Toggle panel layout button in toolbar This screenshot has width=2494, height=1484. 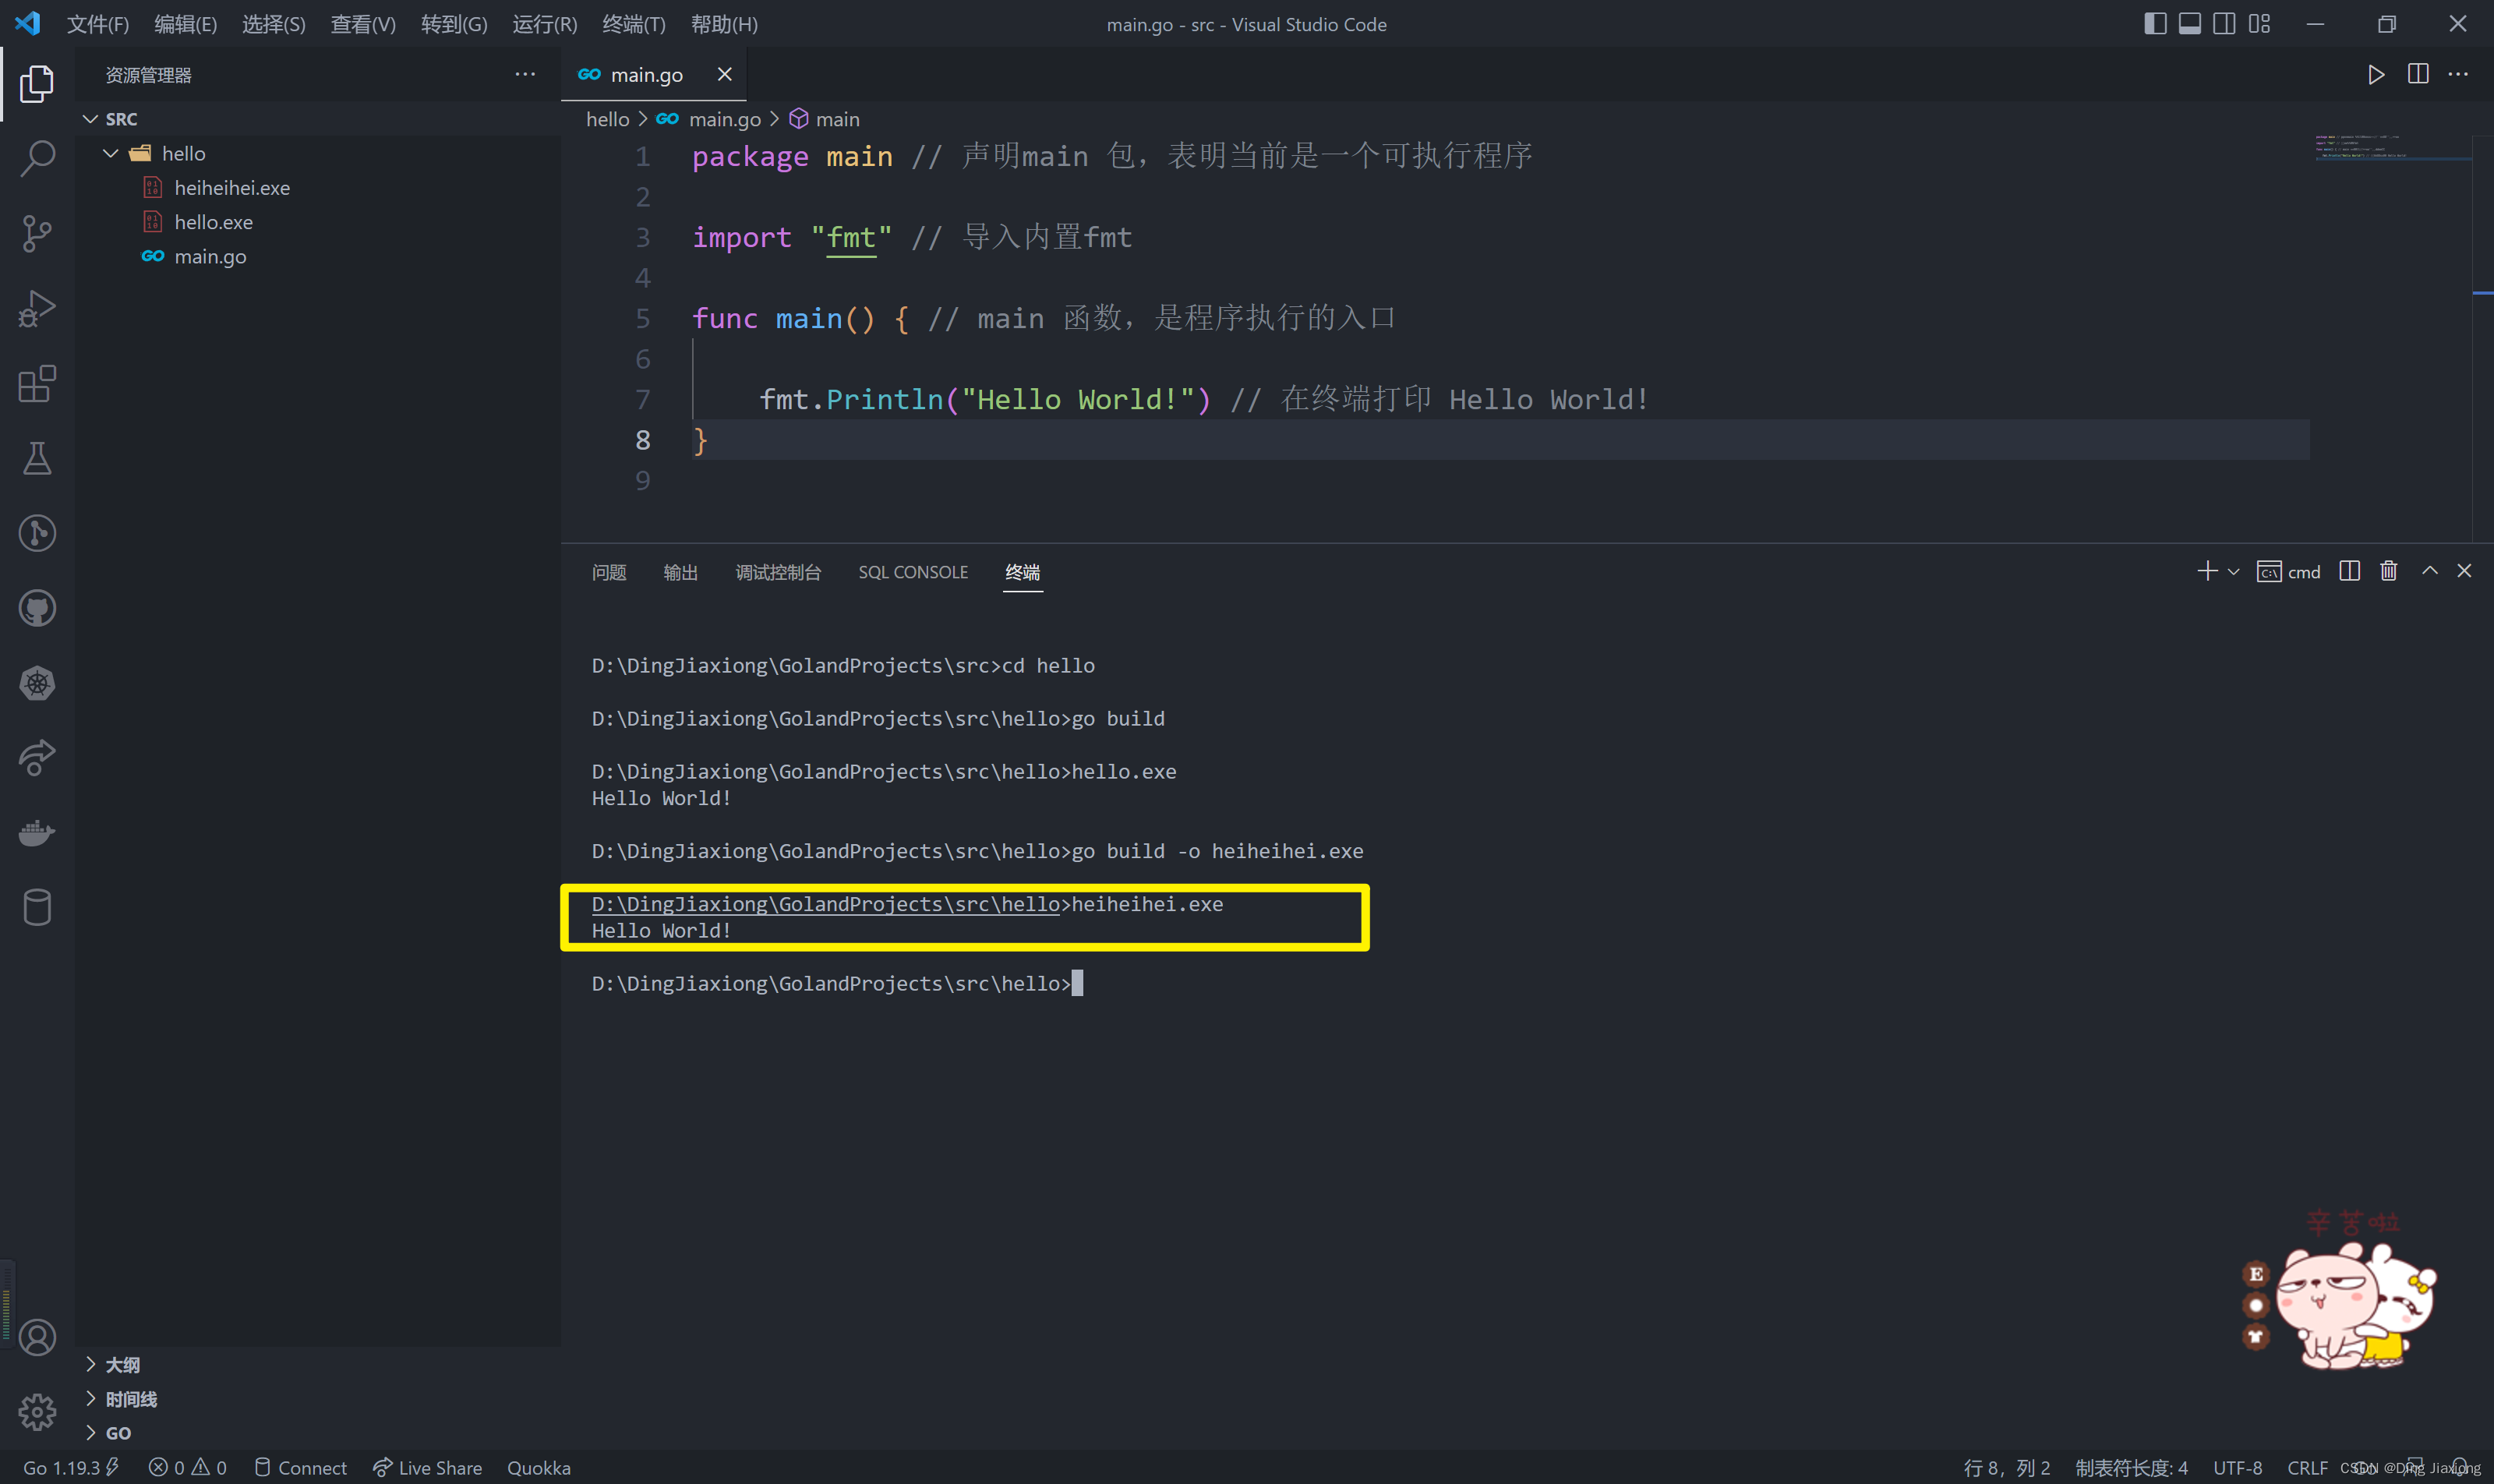coord(2188,23)
